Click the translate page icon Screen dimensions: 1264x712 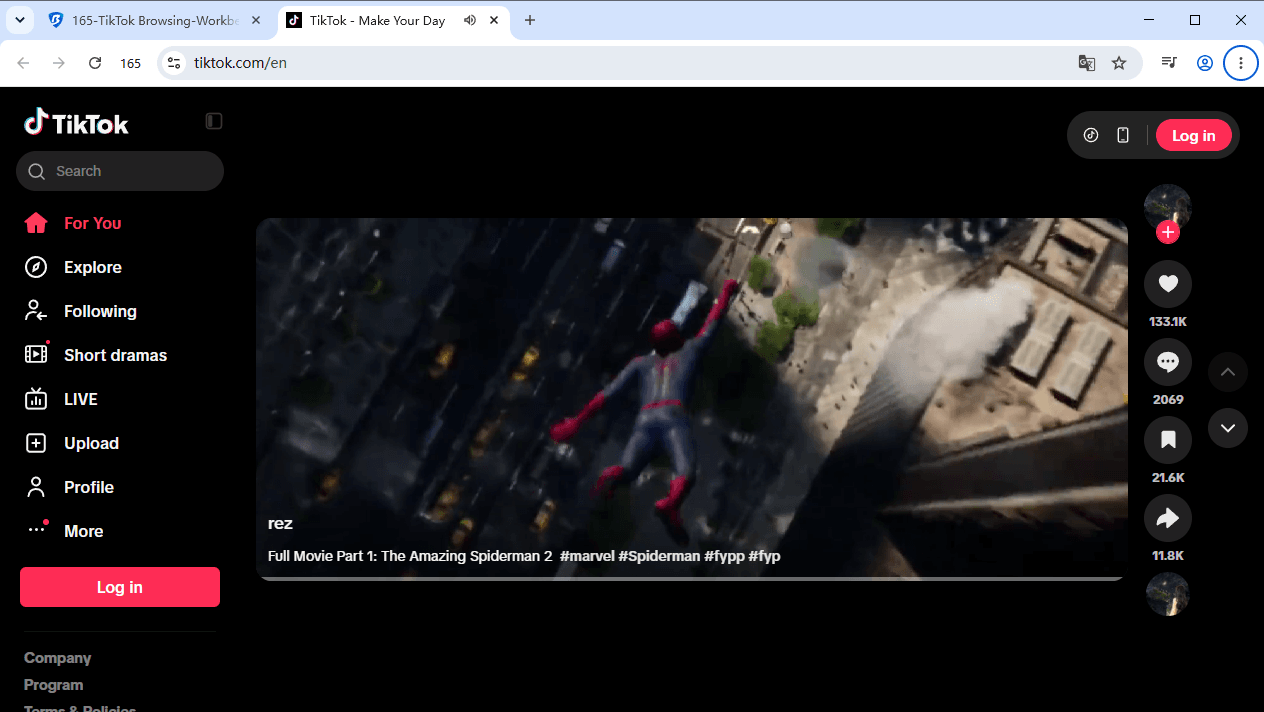pyautogui.click(x=1087, y=63)
